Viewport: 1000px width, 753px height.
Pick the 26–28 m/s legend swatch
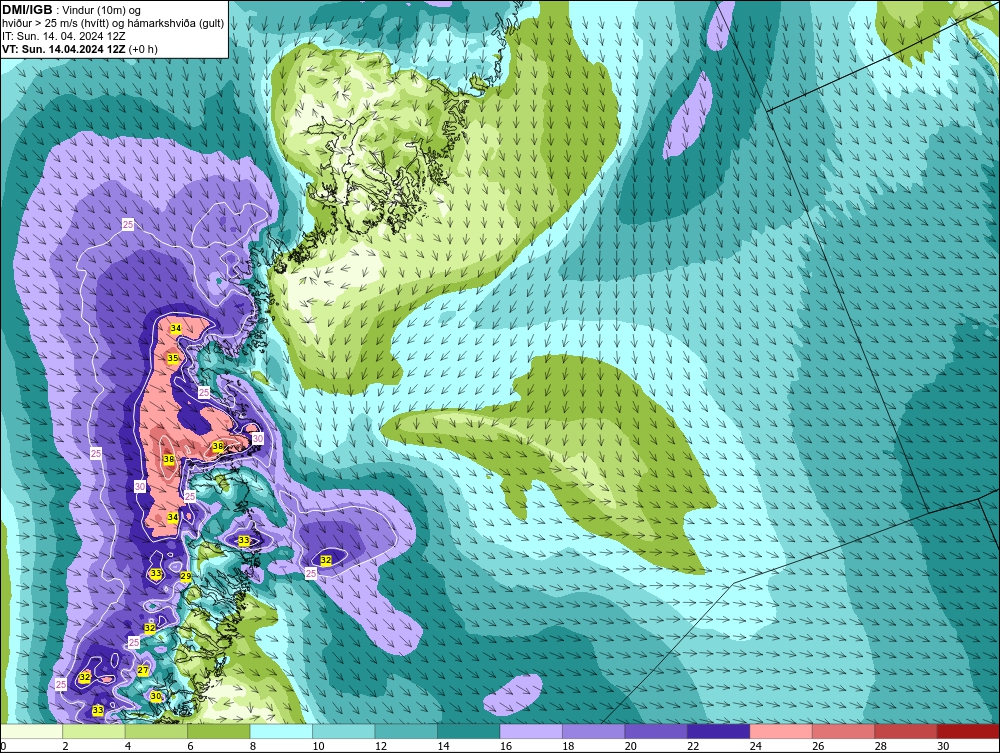pos(844,731)
